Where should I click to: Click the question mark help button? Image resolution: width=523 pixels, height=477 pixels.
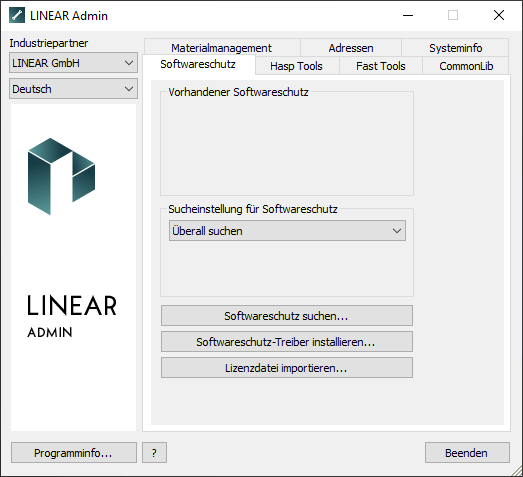[x=154, y=453]
